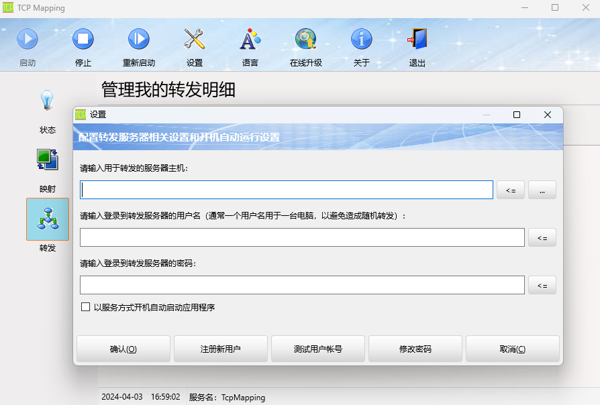Click the forwarding username input field

[302, 238]
